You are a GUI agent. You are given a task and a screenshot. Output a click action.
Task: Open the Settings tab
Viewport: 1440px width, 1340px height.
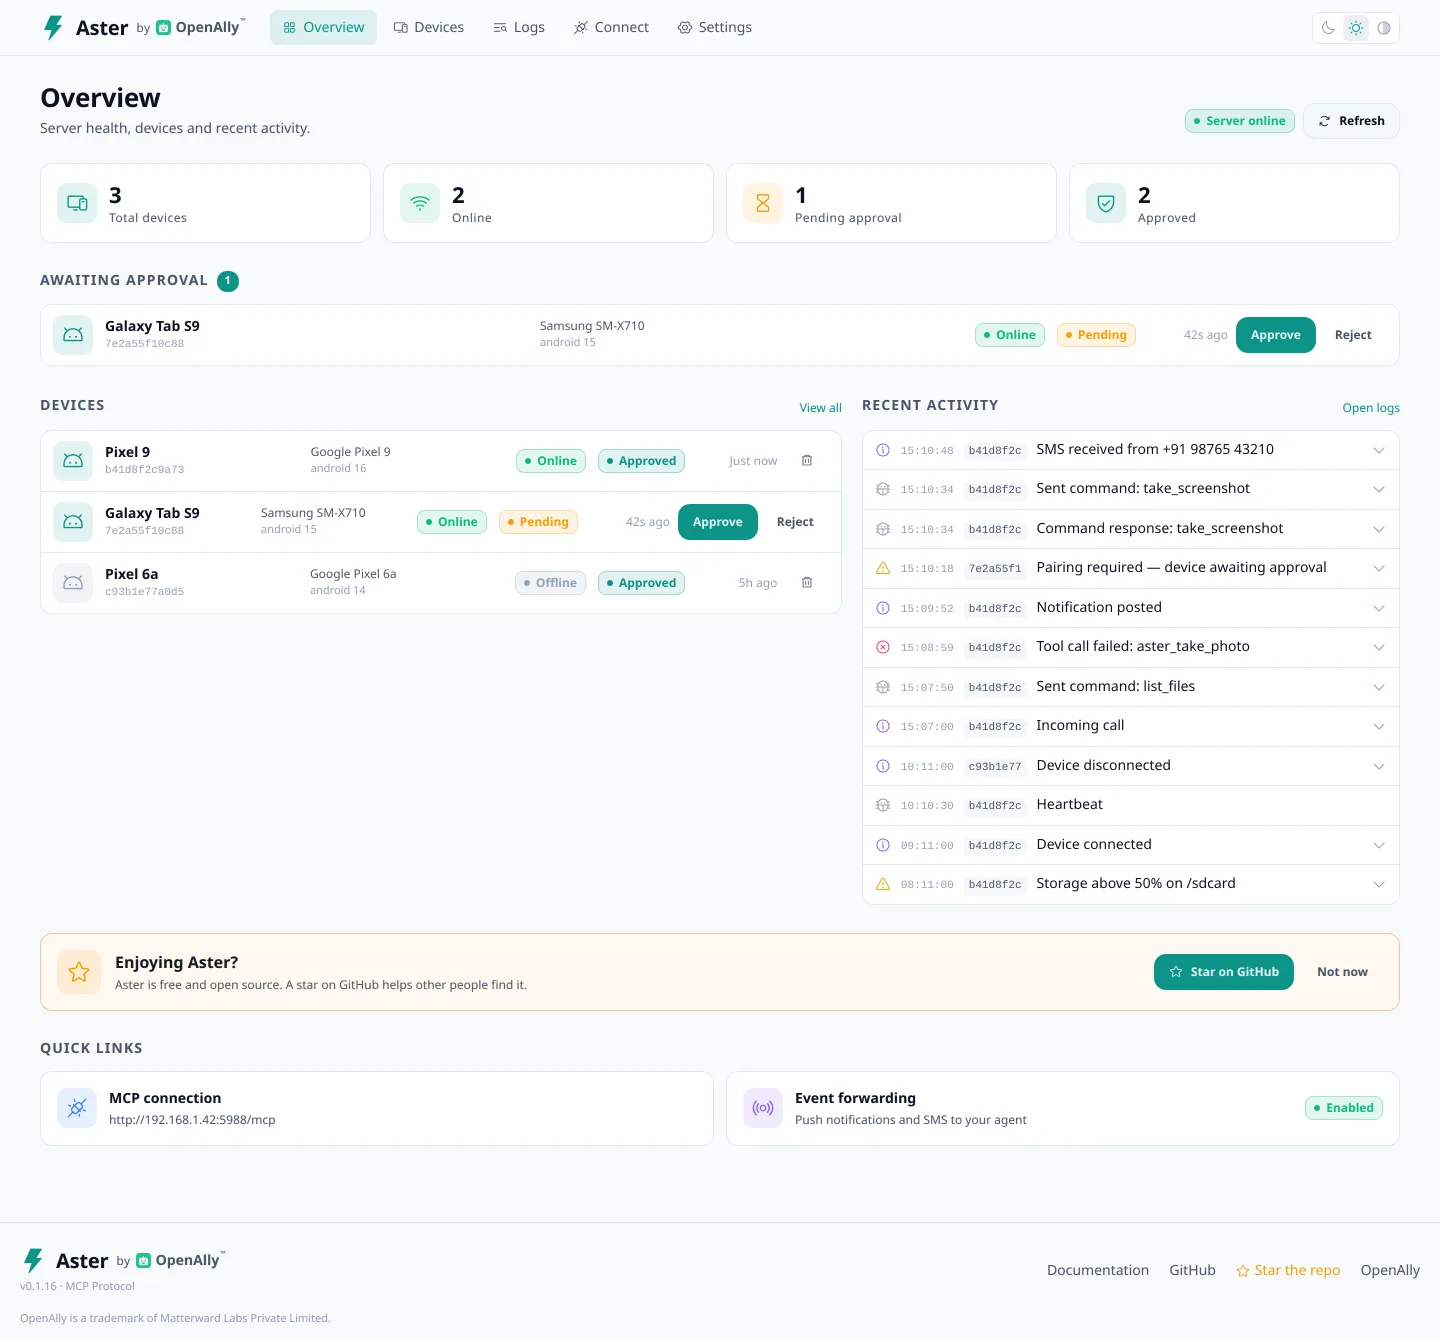point(714,28)
